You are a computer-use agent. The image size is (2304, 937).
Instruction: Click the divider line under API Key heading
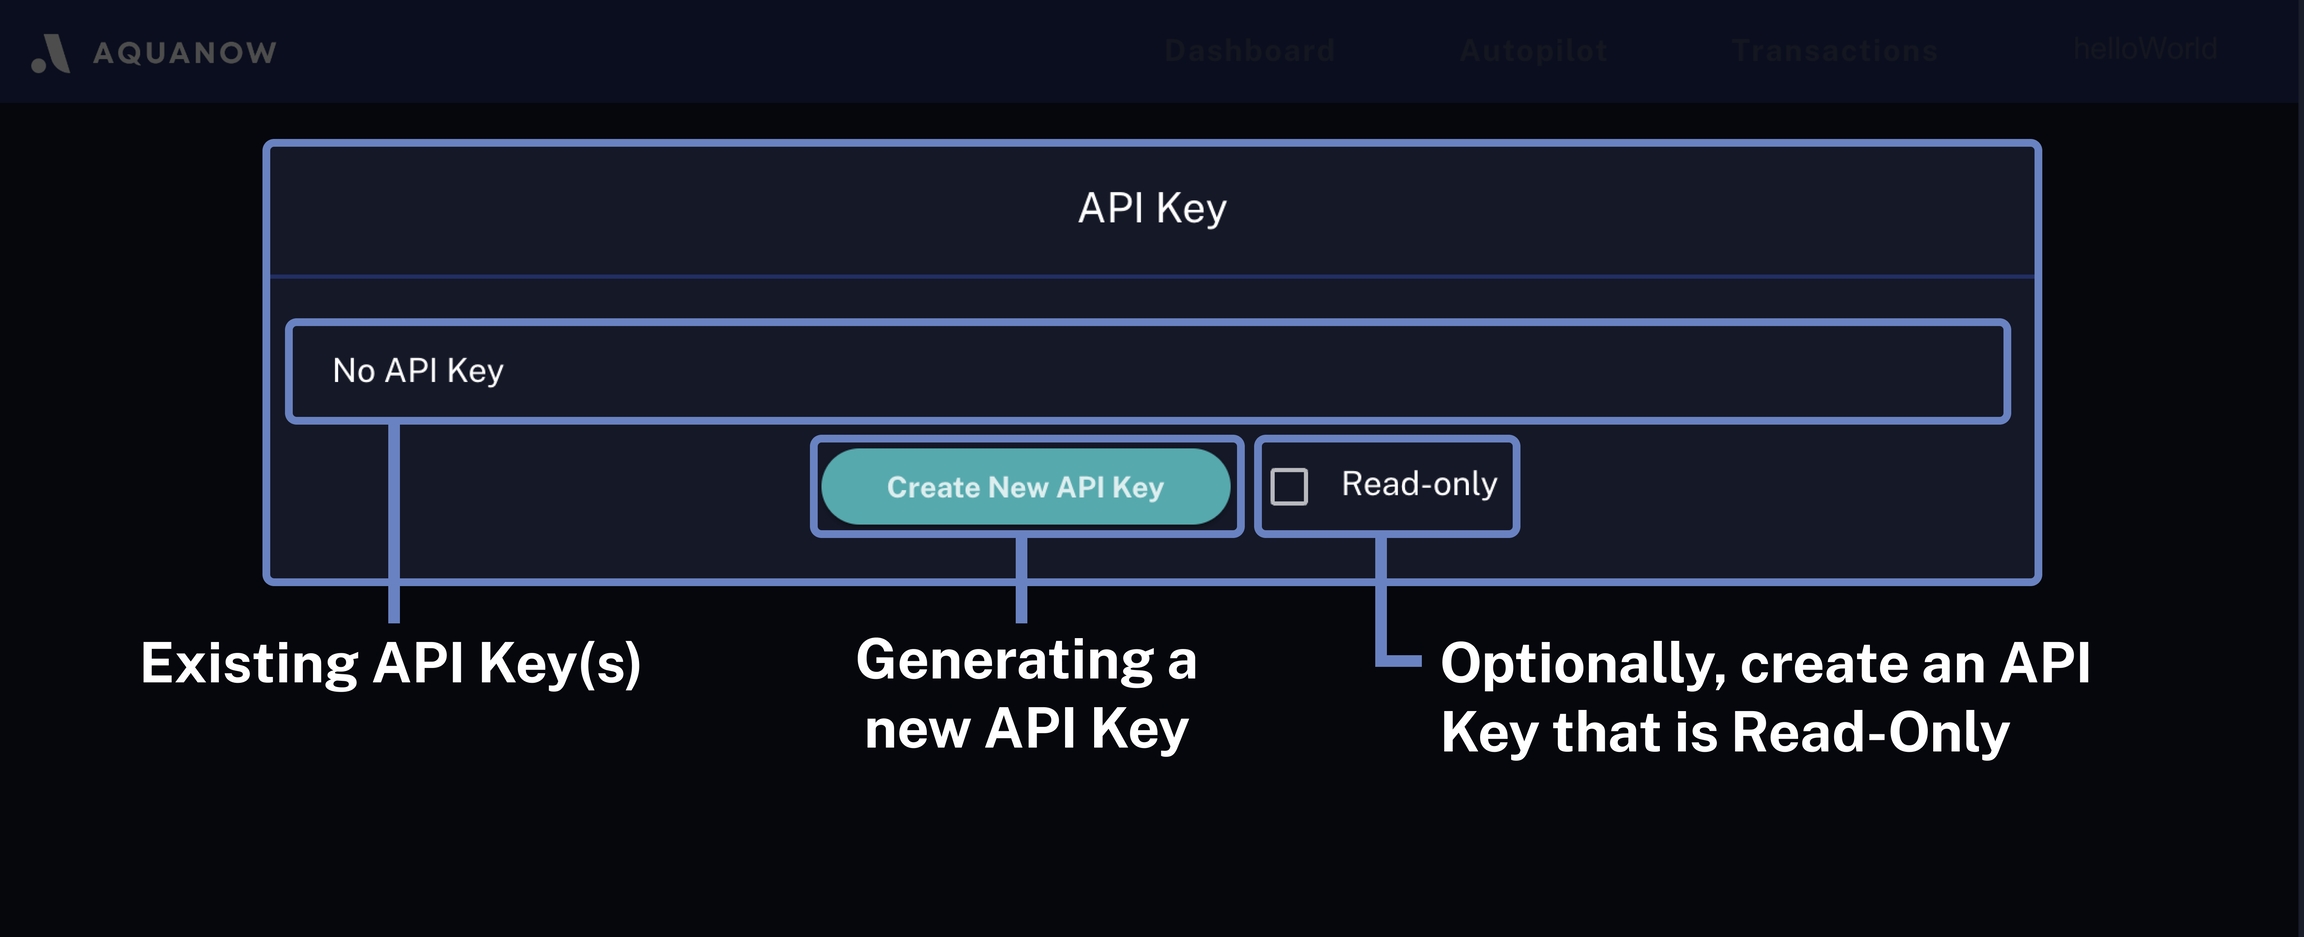pyautogui.click(x=1152, y=276)
